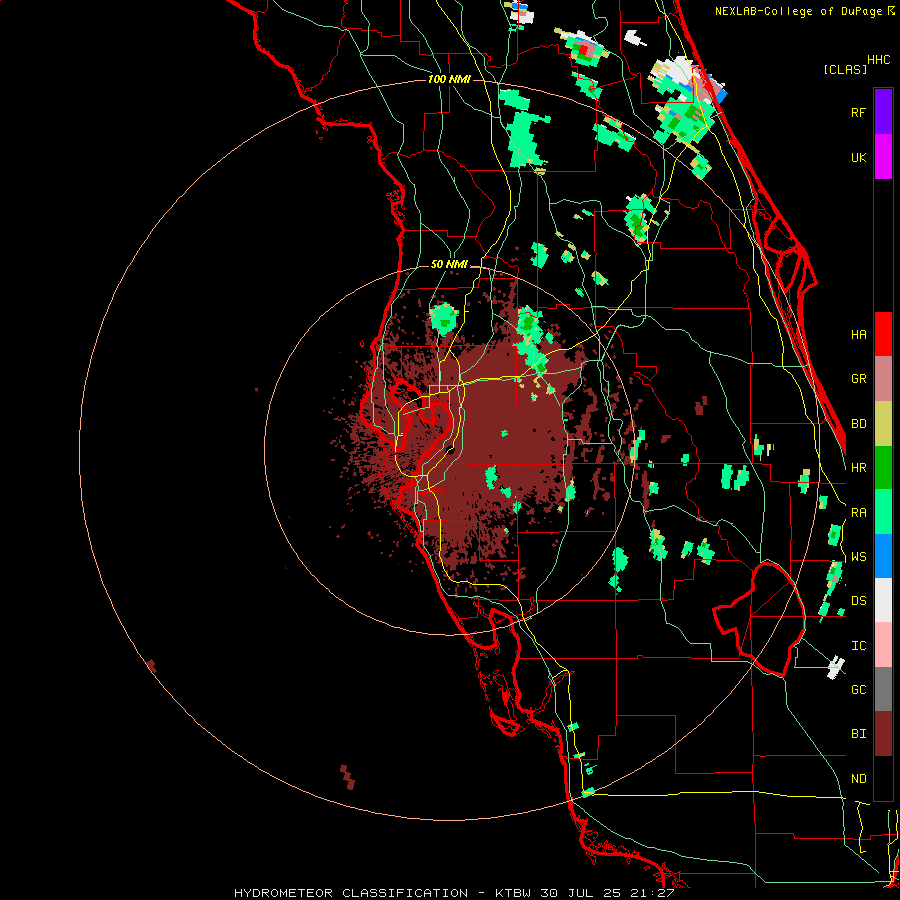The width and height of the screenshot is (900, 900).
Task: Select the yellow BD legend swatch
Action: (x=883, y=424)
